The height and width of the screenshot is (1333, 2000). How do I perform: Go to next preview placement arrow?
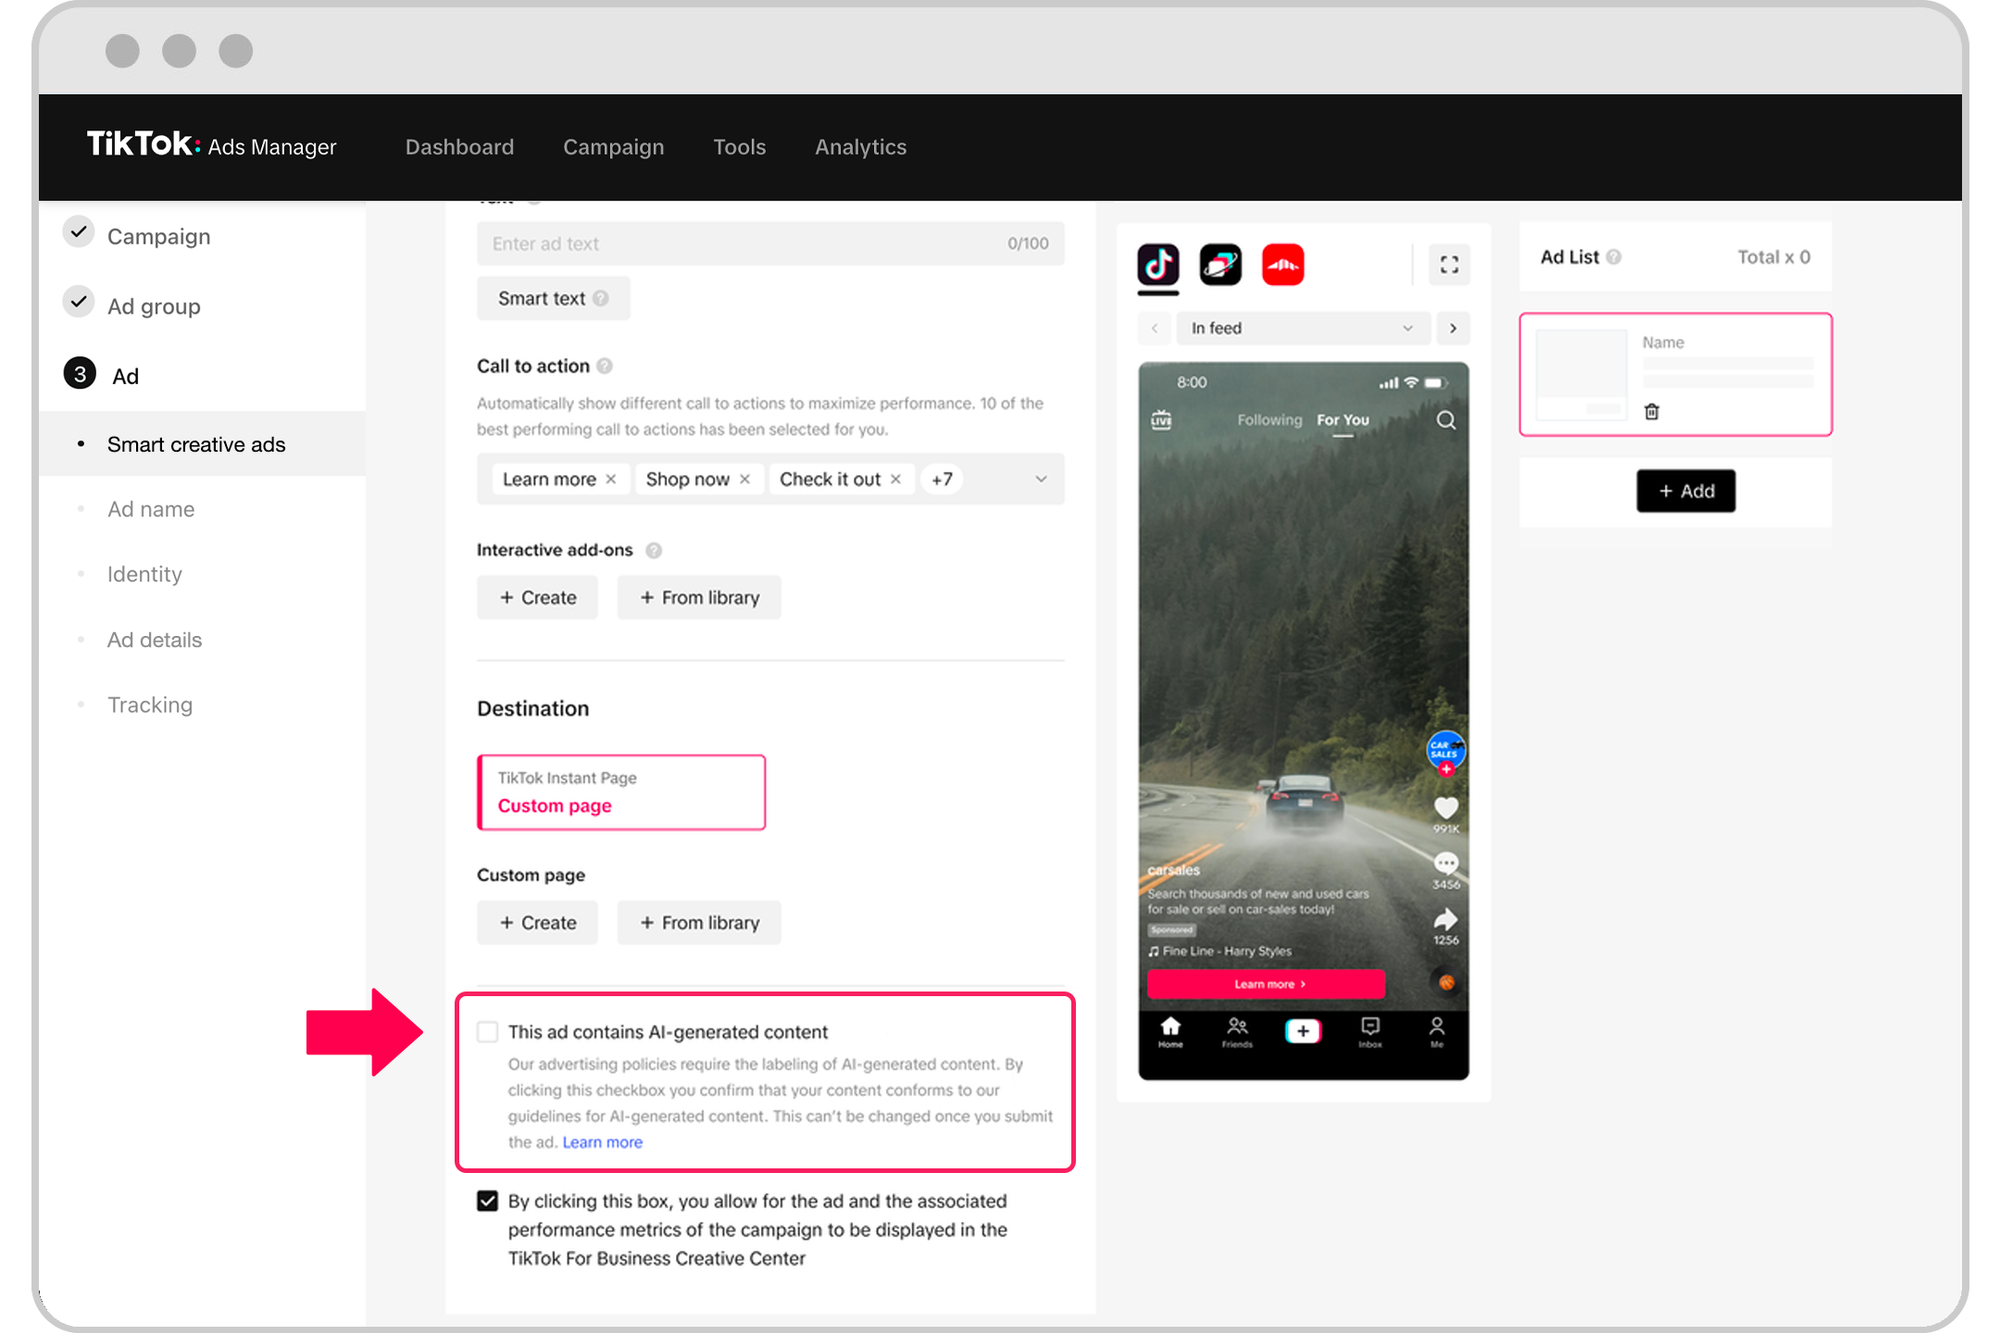[1453, 328]
